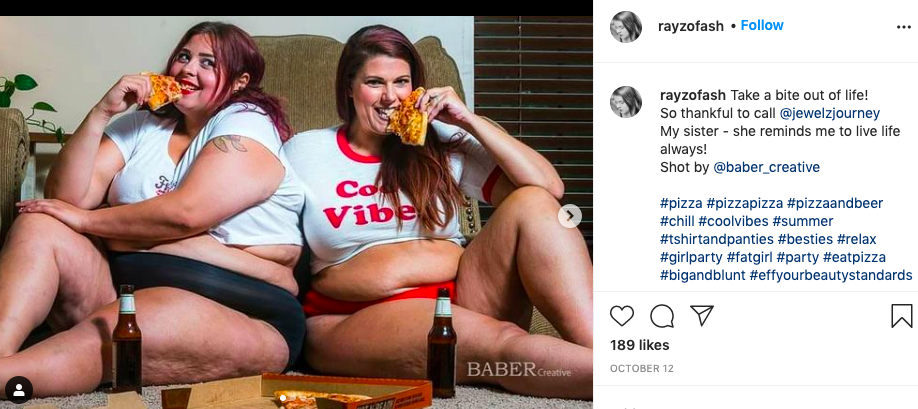Share post with paper plane icon
This screenshot has width=918, height=409.
click(x=701, y=315)
